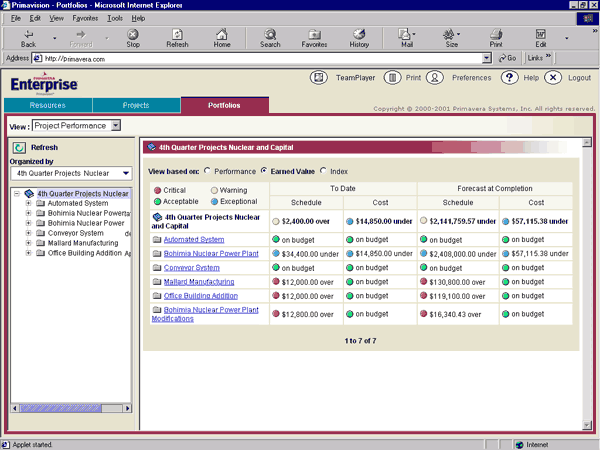
Task: Select the Index radio button
Action: (x=323, y=171)
